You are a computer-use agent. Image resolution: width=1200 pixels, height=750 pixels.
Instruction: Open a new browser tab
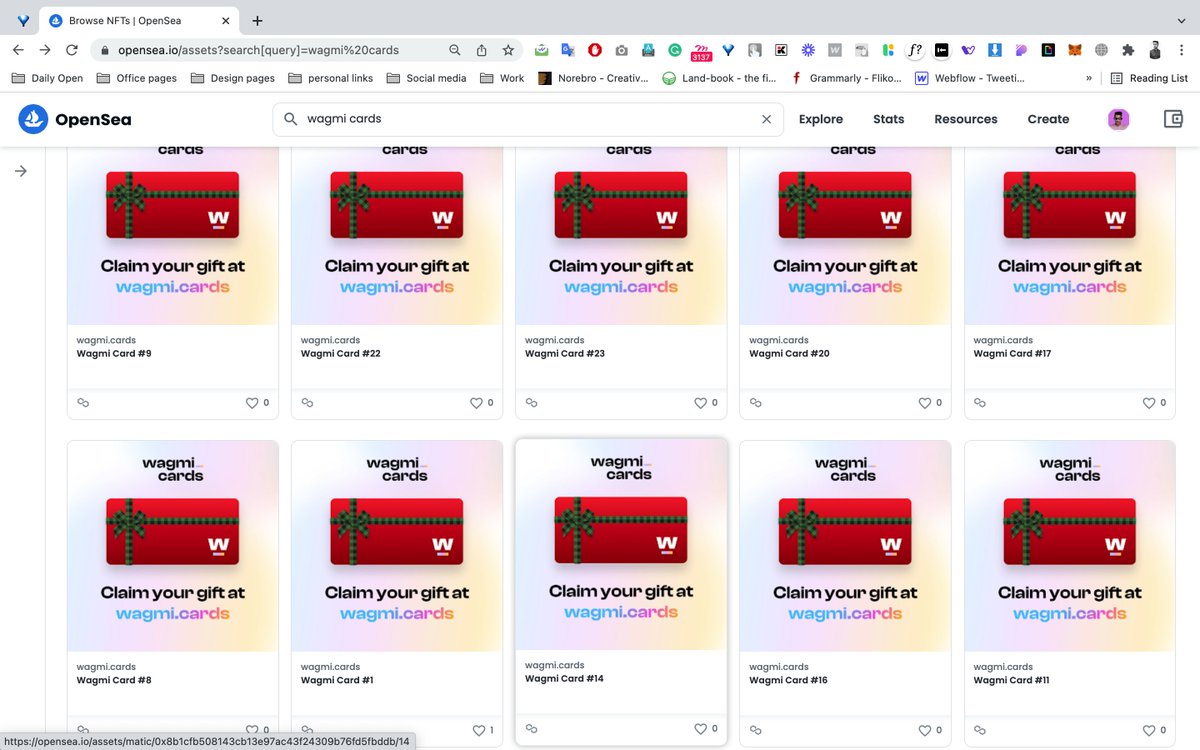click(257, 20)
